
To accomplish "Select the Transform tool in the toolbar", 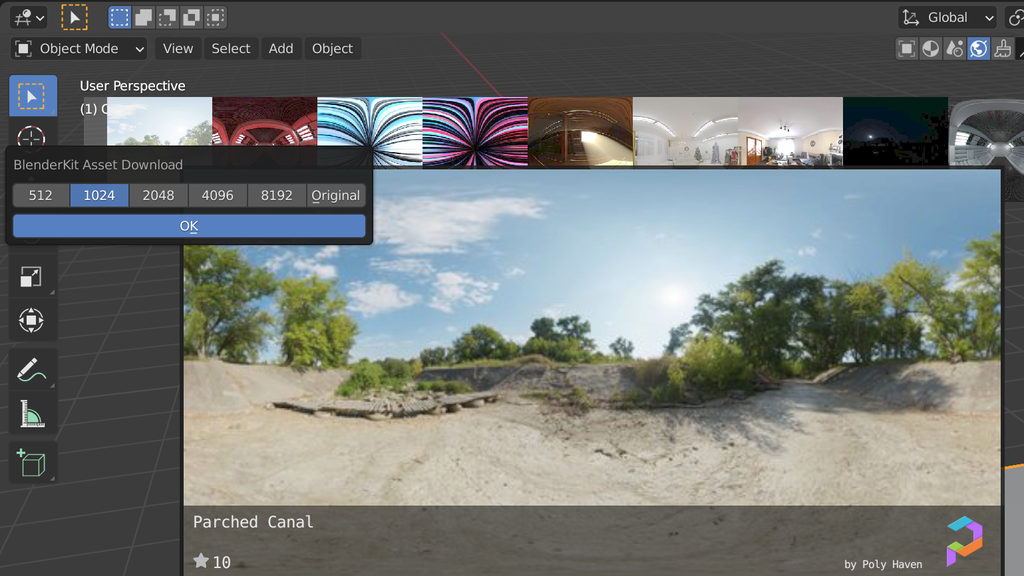I will tap(31, 321).
